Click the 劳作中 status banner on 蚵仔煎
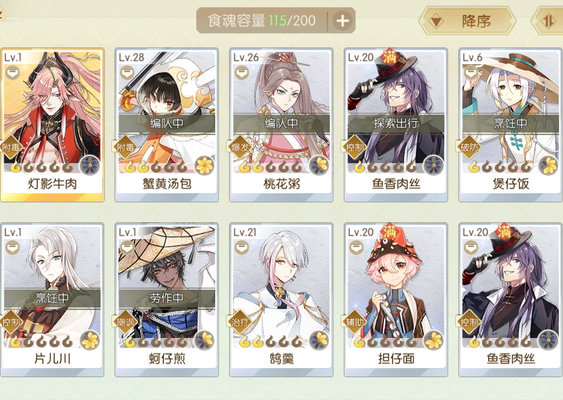The image size is (563, 400). pos(167,297)
